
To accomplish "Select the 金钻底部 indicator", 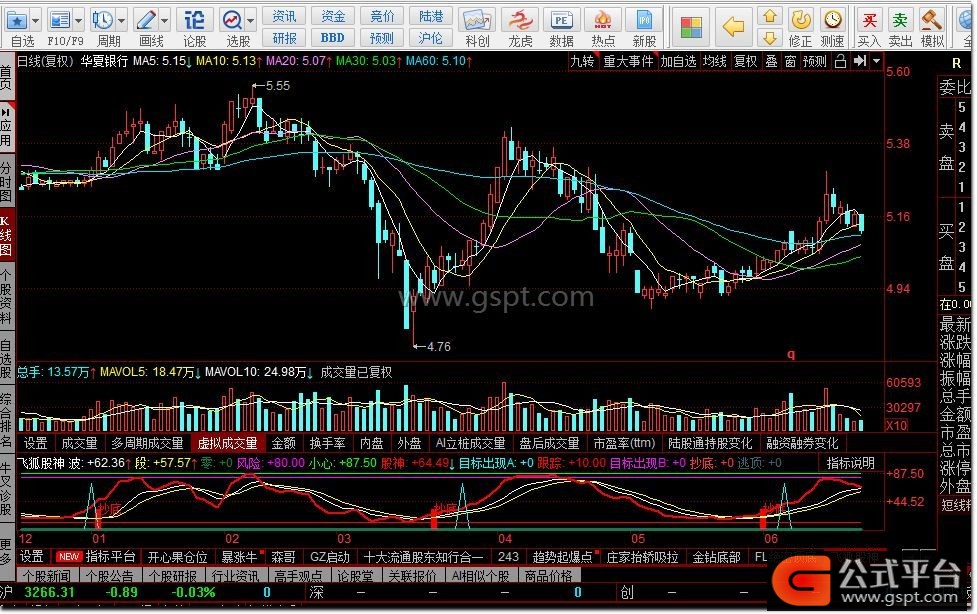I will pos(716,557).
